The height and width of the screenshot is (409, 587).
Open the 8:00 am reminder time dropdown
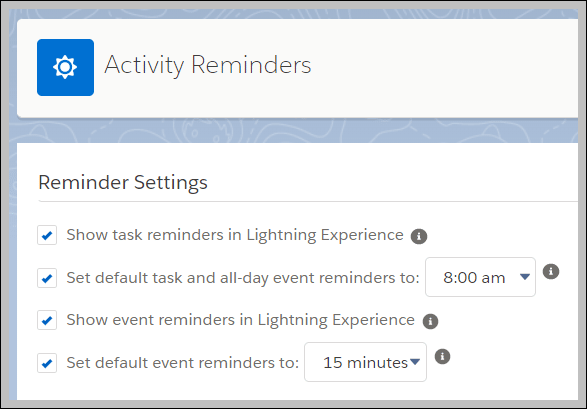(480, 277)
